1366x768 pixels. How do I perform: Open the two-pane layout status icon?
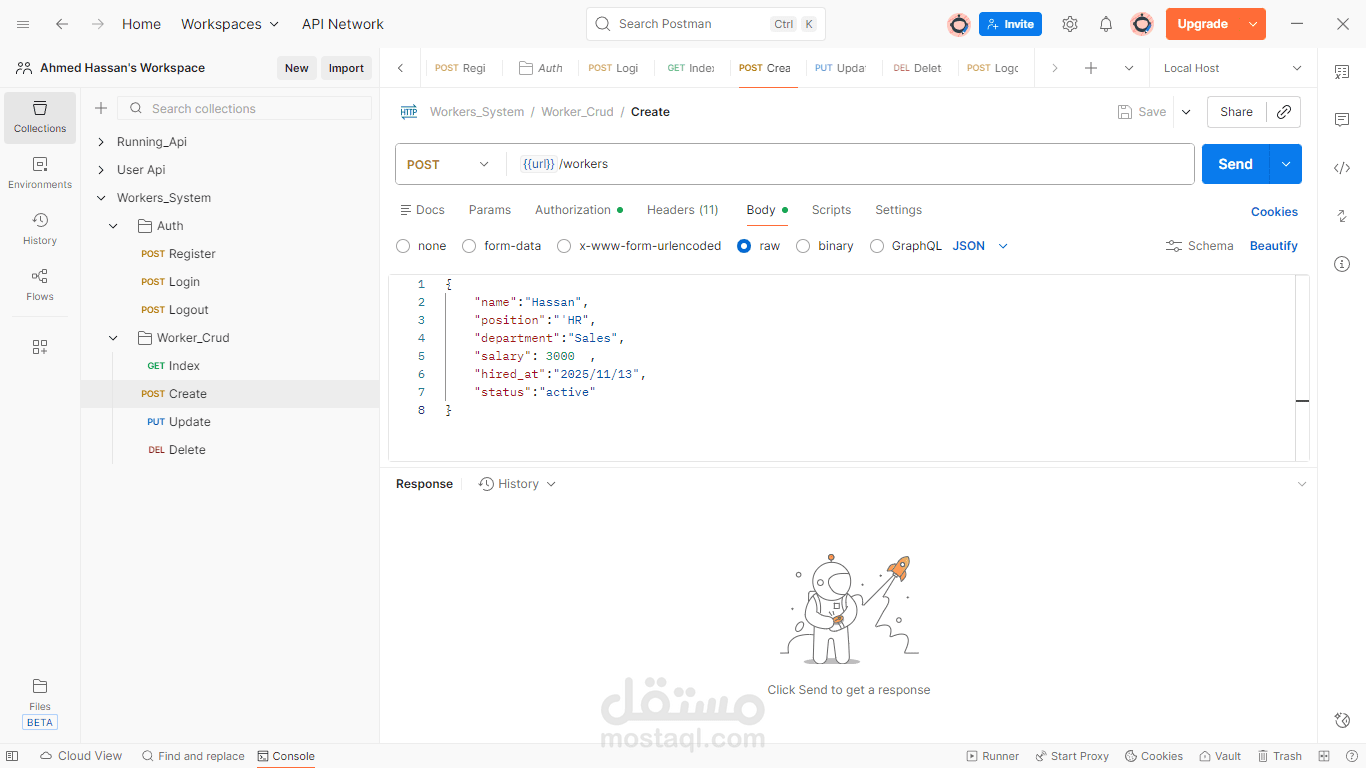(1324, 756)
